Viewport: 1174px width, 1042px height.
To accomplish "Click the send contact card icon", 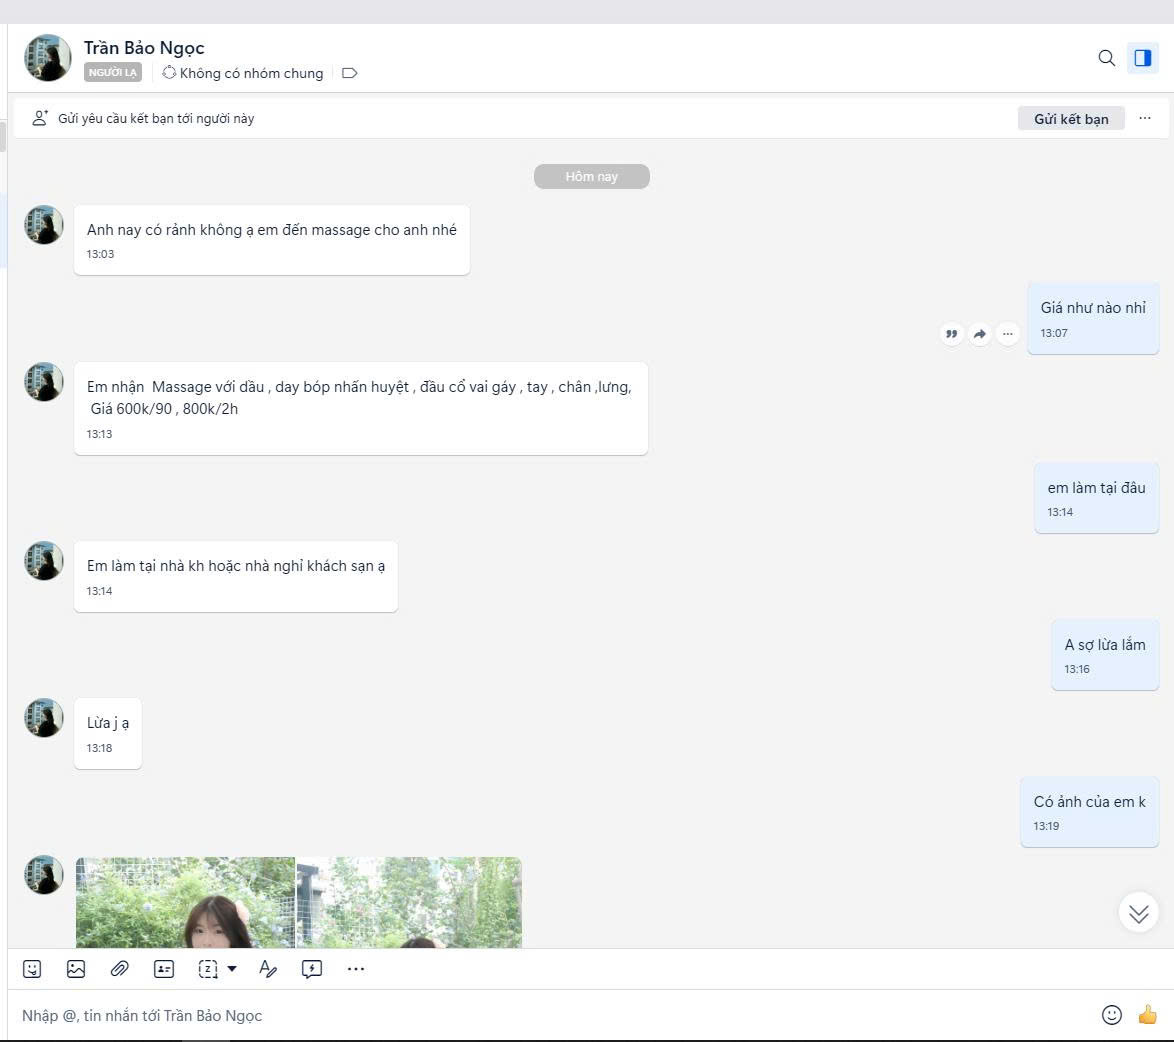I will point(164,969).
